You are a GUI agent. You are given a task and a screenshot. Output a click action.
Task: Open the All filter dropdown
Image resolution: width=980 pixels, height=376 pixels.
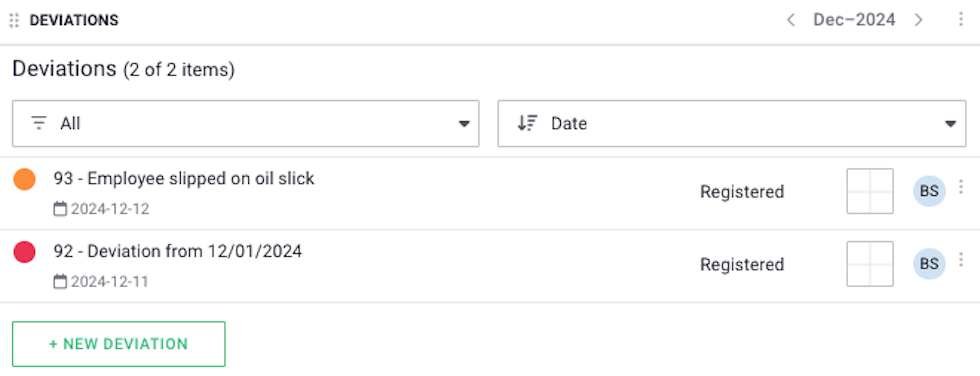[x=246, y=124]
